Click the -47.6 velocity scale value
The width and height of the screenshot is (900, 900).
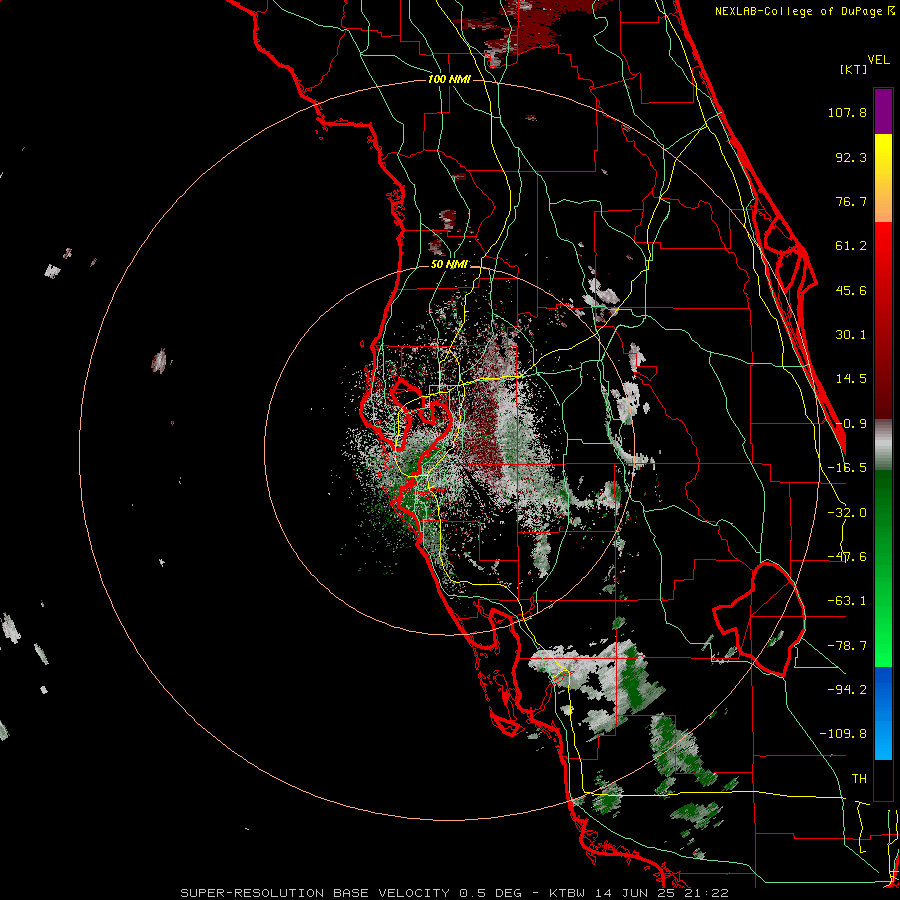point(847,557)
